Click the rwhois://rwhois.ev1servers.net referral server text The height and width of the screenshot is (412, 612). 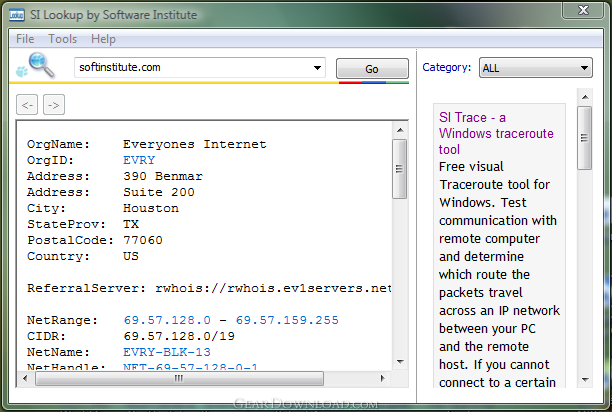(273, 288)
